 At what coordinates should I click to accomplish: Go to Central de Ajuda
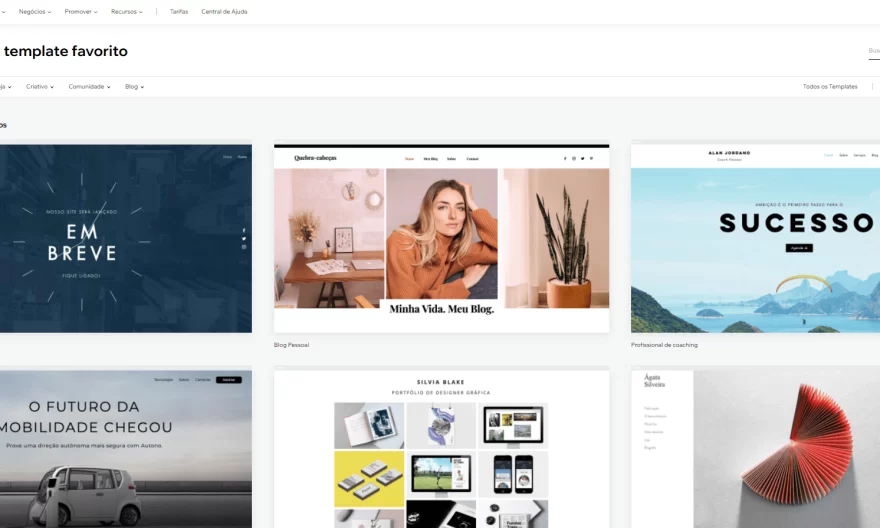[224, 12]
